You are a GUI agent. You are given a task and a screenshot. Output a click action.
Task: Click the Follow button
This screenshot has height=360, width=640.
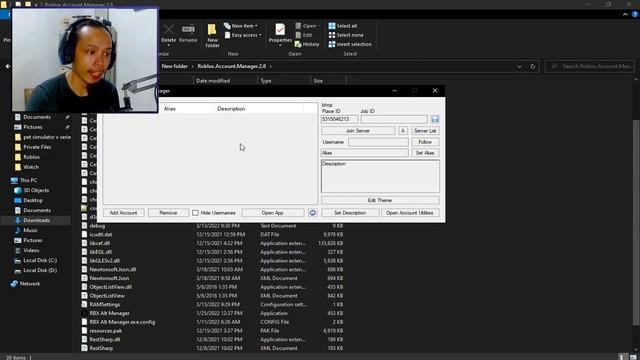point(425,142)
